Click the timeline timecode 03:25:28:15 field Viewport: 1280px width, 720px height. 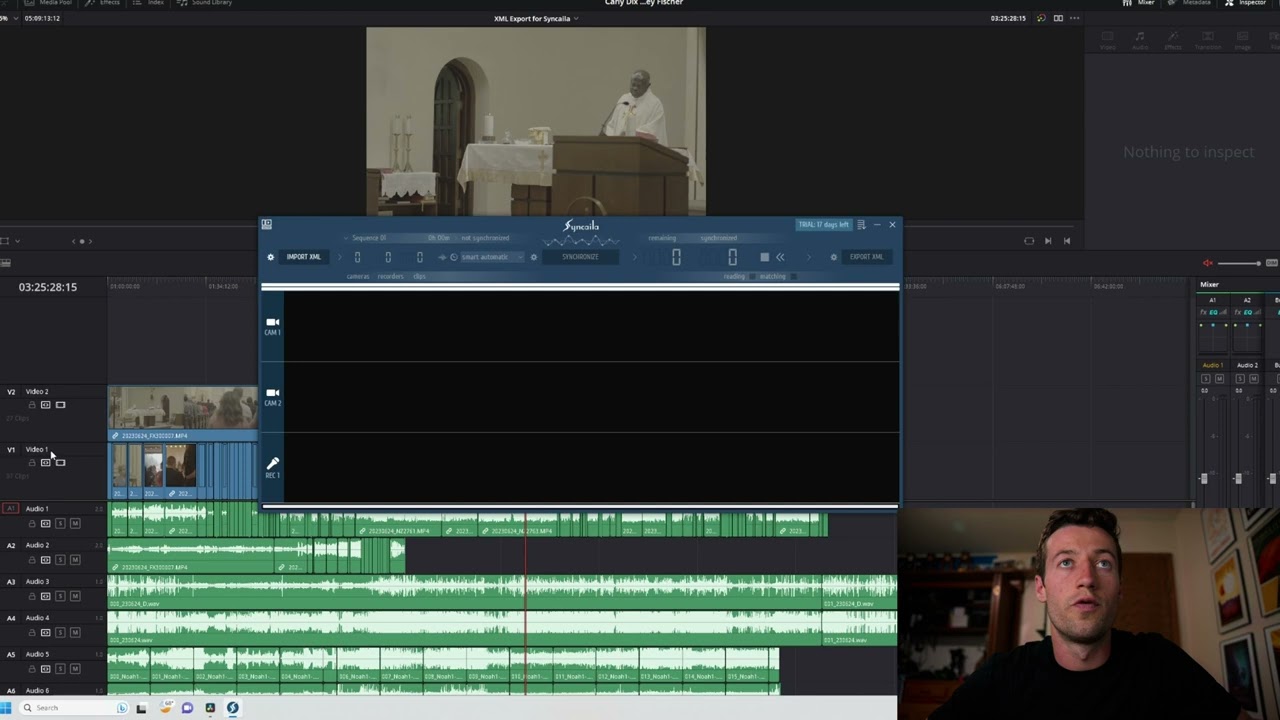tap(48, 287)
